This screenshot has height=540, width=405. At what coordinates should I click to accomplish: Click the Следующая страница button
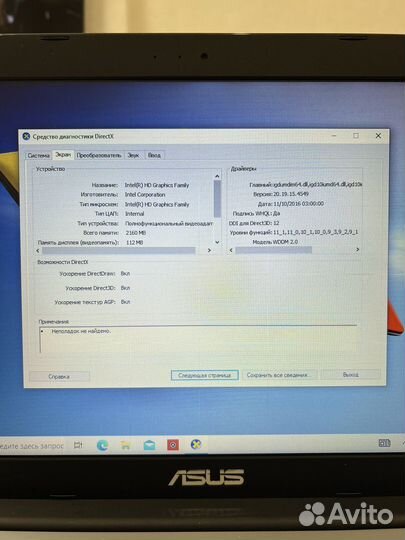pyautogui.click(x=205, y=375)
